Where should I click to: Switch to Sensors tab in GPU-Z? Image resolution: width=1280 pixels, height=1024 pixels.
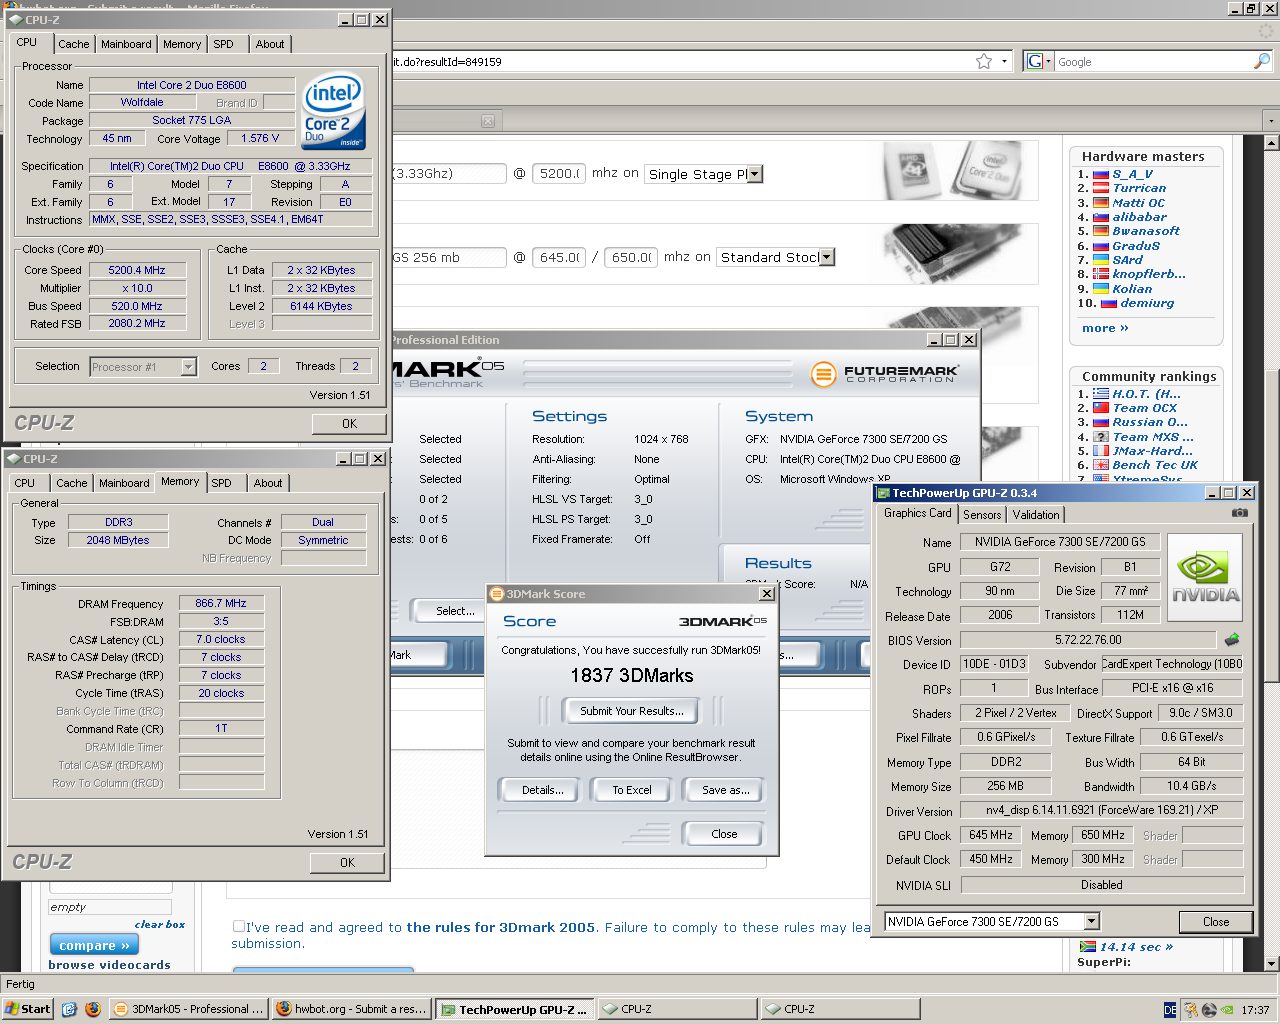click(982, 514)
